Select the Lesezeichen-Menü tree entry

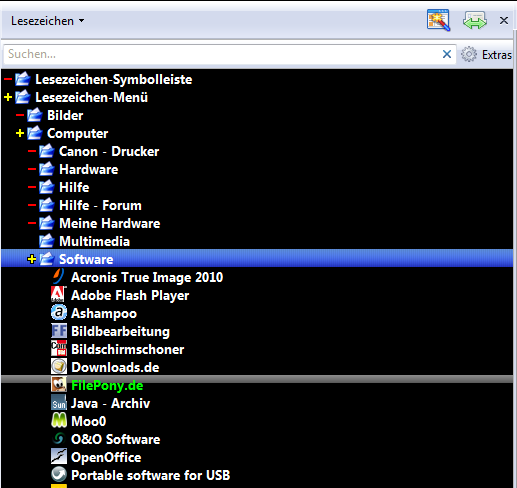click(x=91, y=97)
